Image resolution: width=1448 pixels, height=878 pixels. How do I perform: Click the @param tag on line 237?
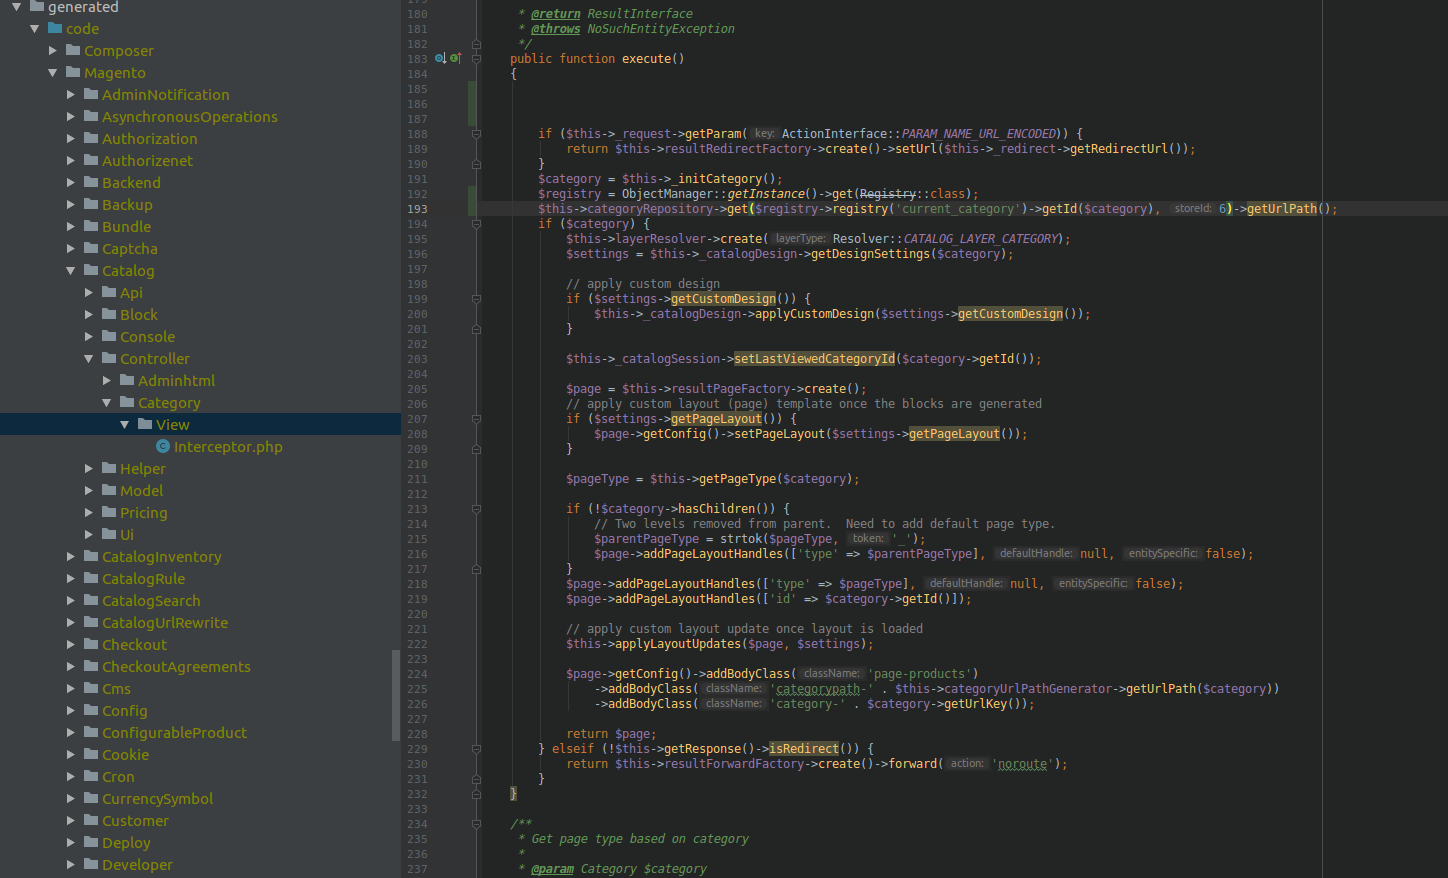pos(552,869)
